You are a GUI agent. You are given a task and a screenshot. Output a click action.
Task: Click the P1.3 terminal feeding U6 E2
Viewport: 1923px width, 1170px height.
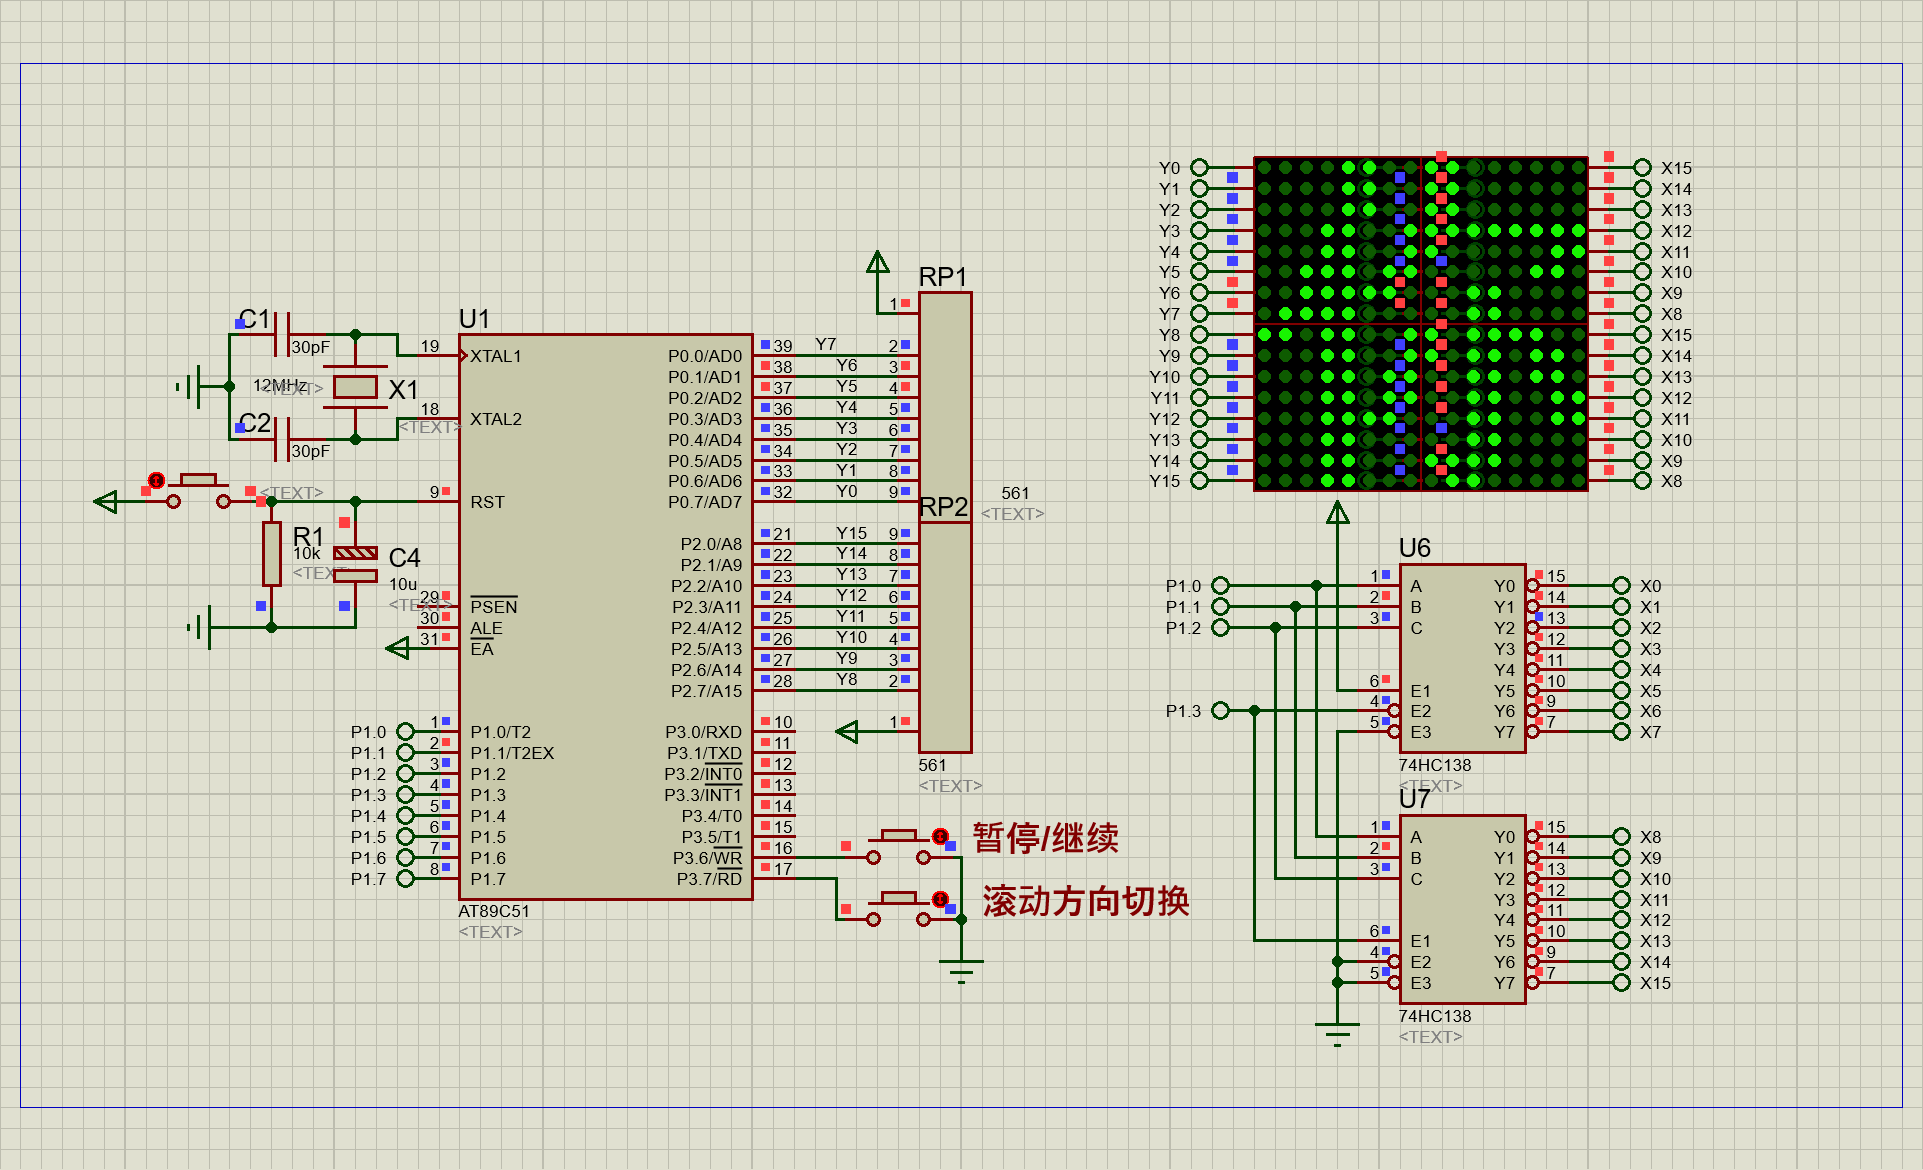tap(1220, 710)
